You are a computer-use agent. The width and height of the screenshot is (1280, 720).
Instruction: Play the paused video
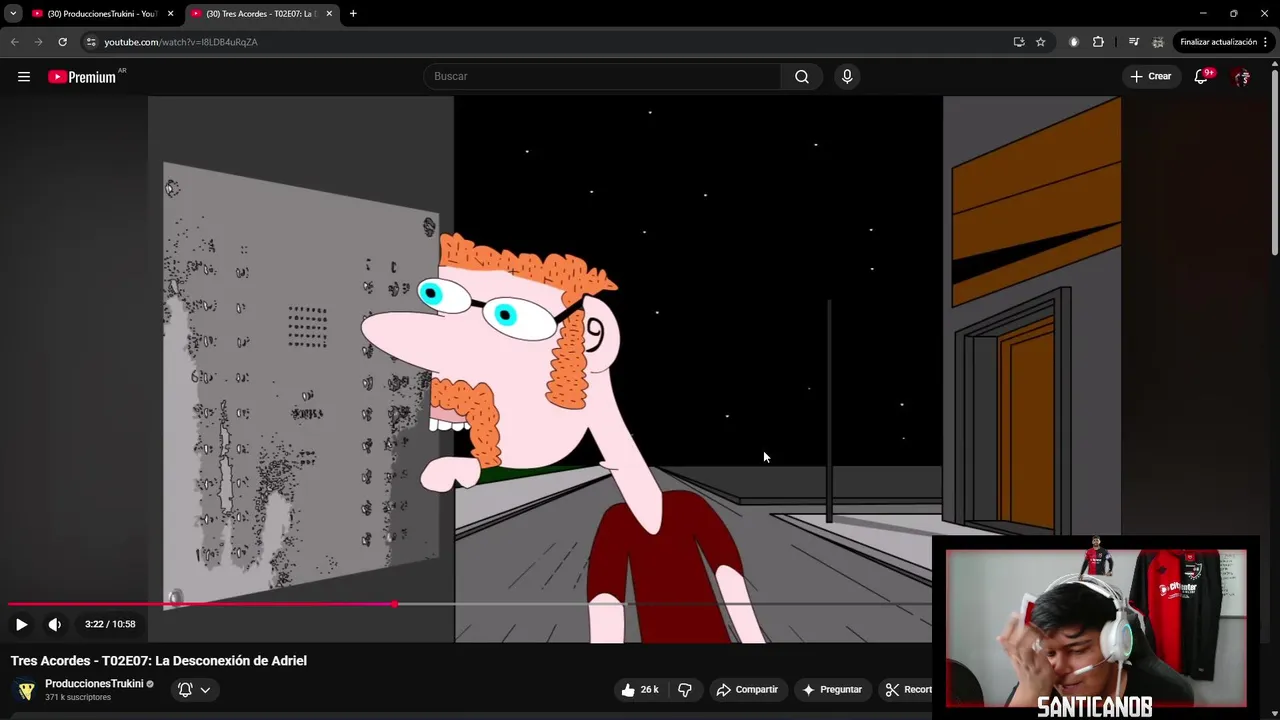21,624
